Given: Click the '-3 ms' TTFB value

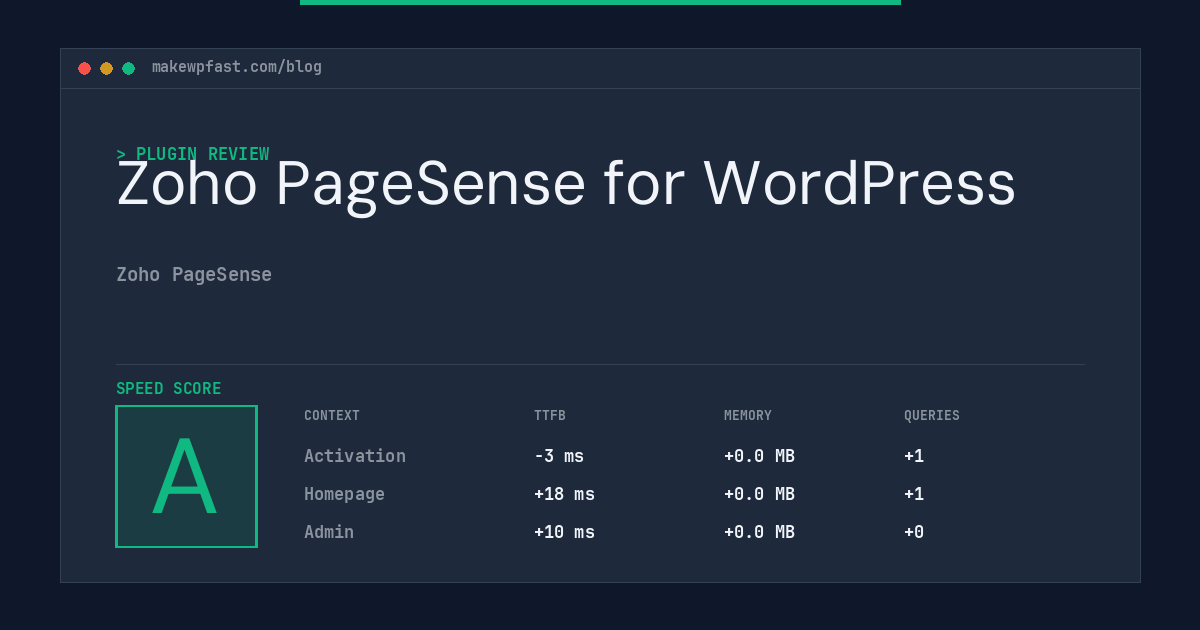Looking at the screenshot, I should point(559,456).
